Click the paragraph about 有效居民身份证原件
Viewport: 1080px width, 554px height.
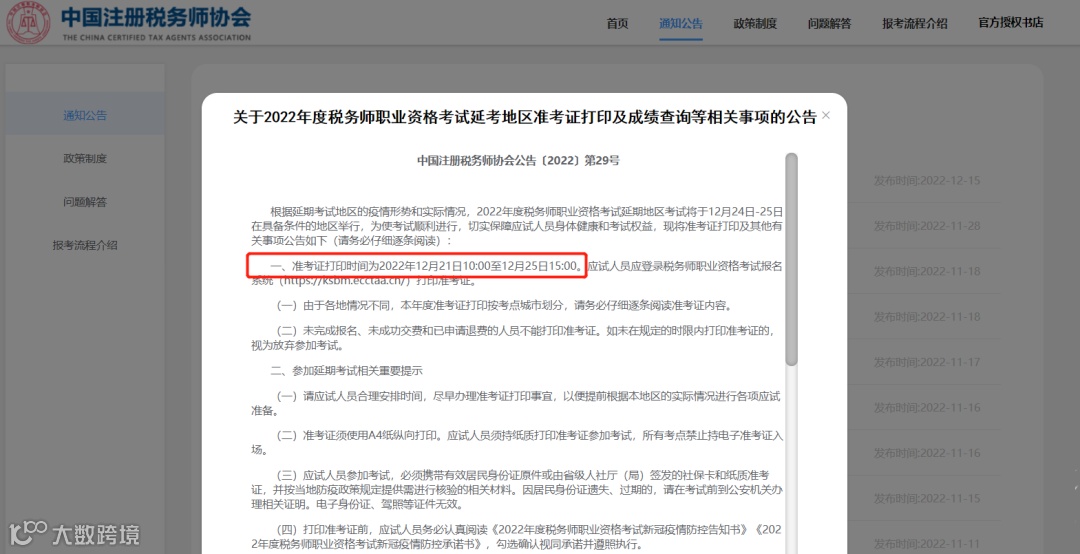pyautogui.click(x=517, y=490)
